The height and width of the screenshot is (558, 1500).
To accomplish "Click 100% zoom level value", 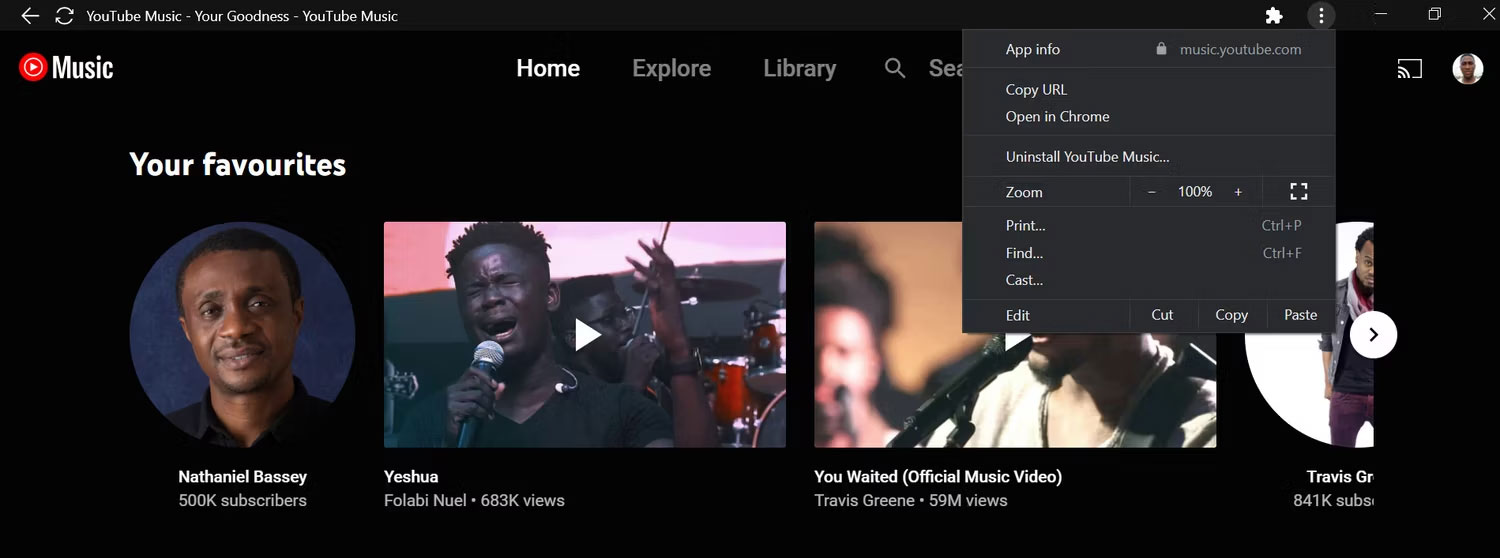I will 1195,191.
